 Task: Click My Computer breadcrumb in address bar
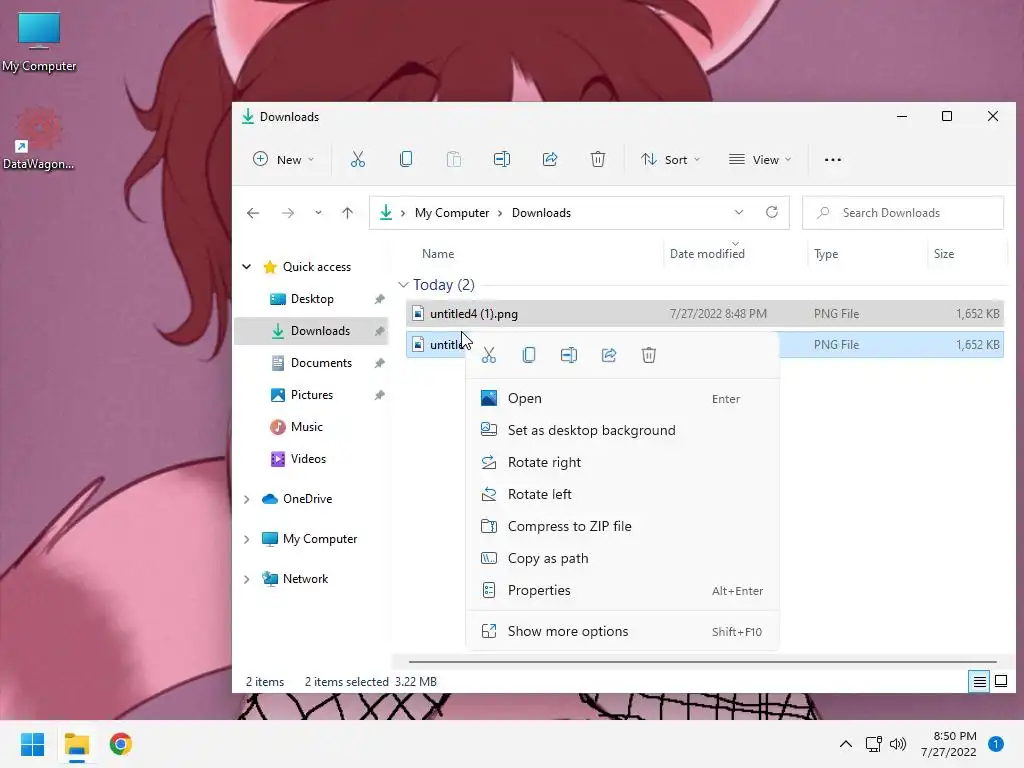(452, 213)
